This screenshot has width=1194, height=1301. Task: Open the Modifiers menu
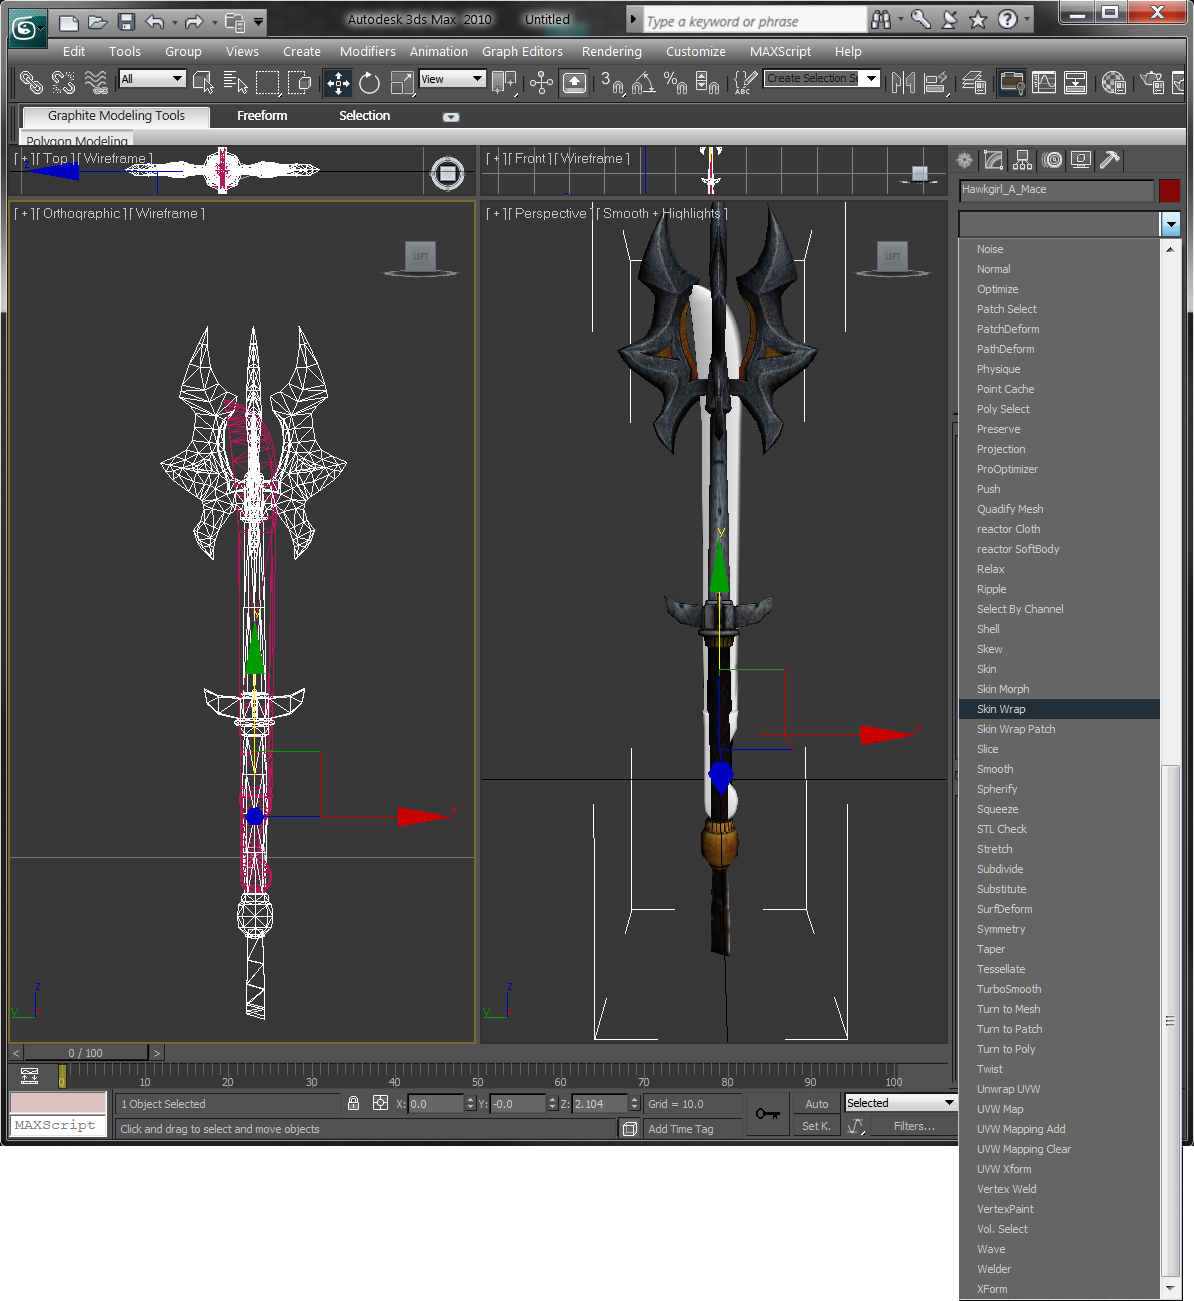pyautogui.click(x=367, y=52)
